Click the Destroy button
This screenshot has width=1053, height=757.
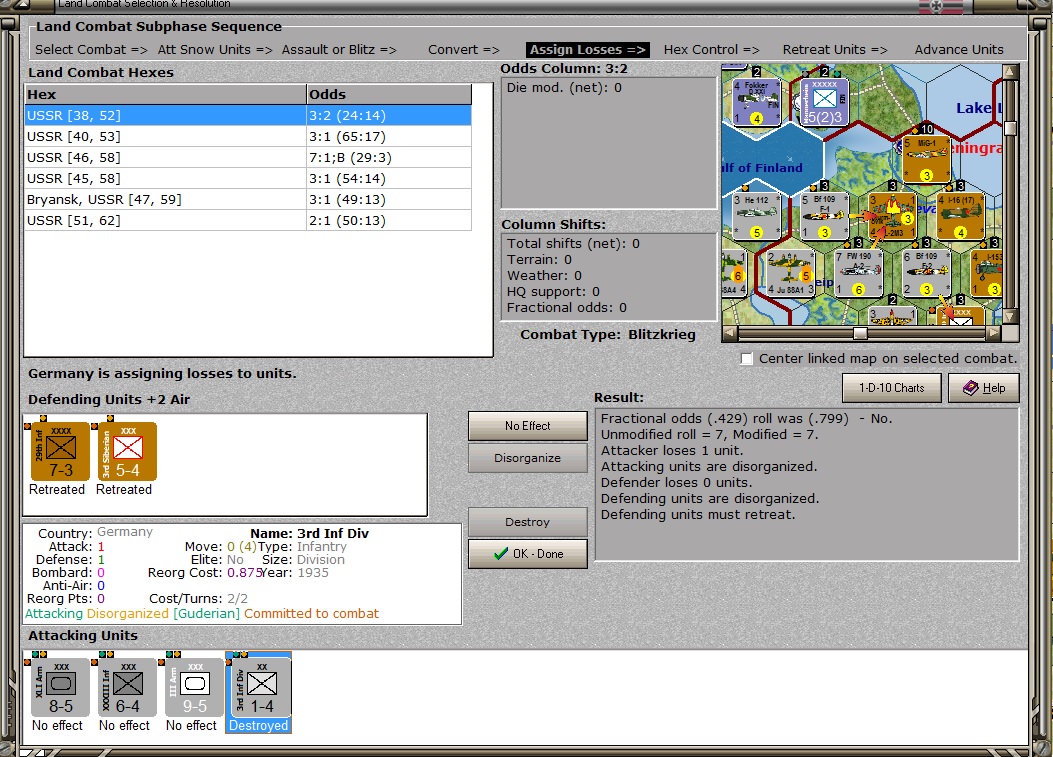coord(527,522)
